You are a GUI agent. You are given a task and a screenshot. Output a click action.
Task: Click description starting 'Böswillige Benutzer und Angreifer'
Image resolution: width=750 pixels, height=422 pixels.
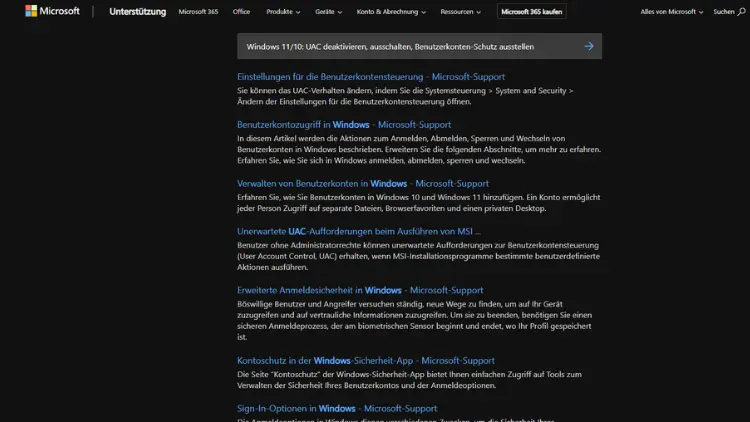click(x=414, y=320)
